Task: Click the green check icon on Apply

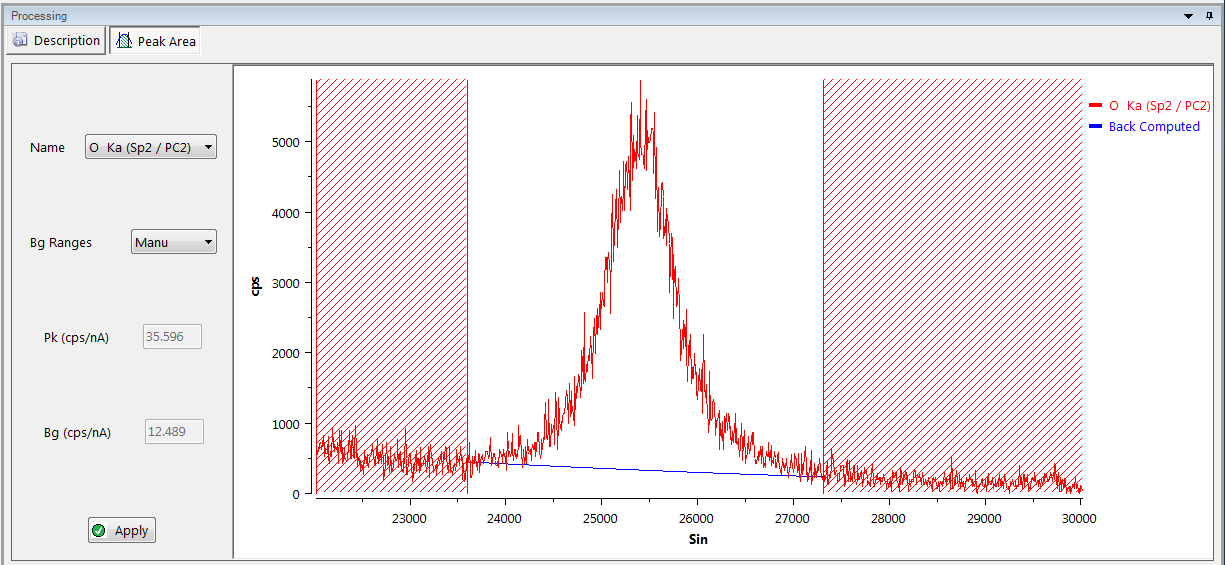Action: click(98, 531)
